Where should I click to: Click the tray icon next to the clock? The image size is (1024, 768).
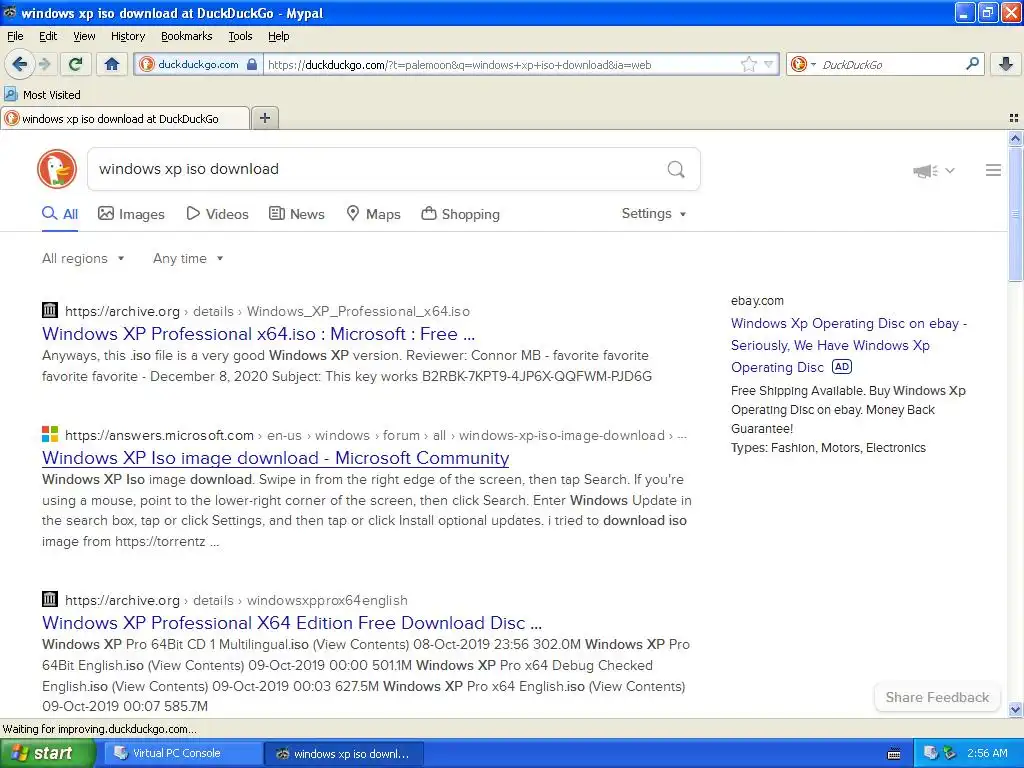pyautogui.click(x=950, y=753)
